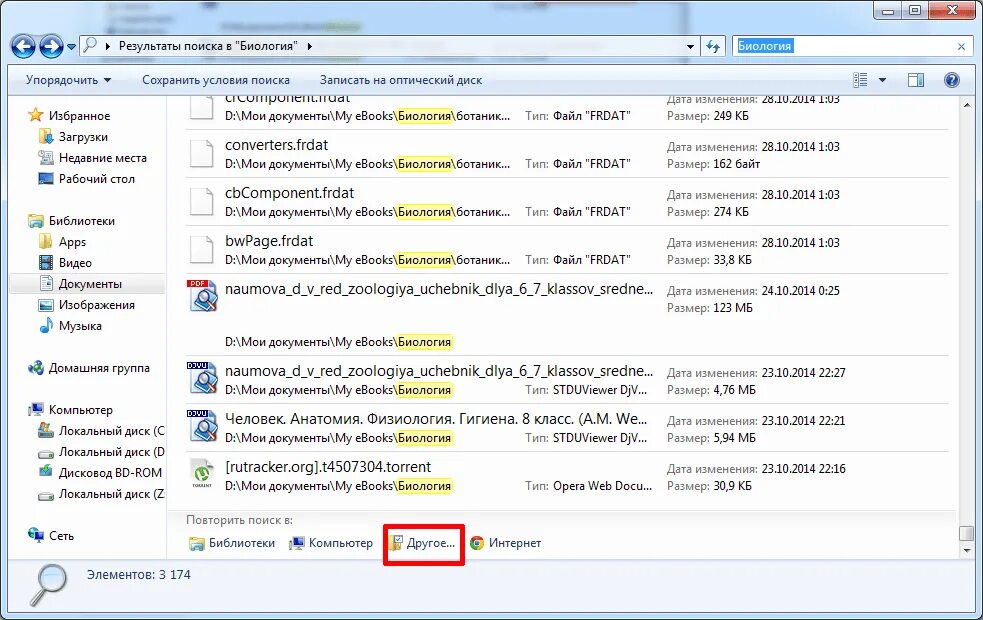The image size is (983, 620).
Task: Click Сохранить условия поиска
Action: pyautogui.click(x=216, y=80)
